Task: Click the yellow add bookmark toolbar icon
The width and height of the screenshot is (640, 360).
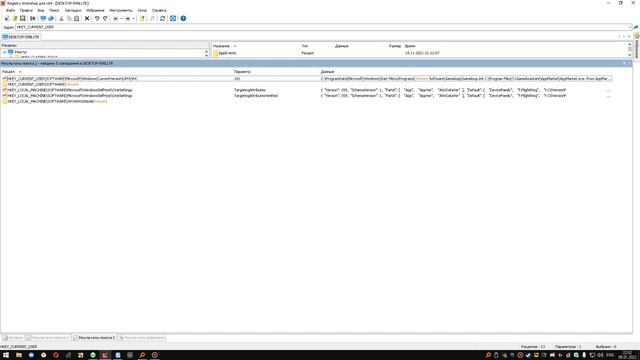Action: tap(142, 18)
